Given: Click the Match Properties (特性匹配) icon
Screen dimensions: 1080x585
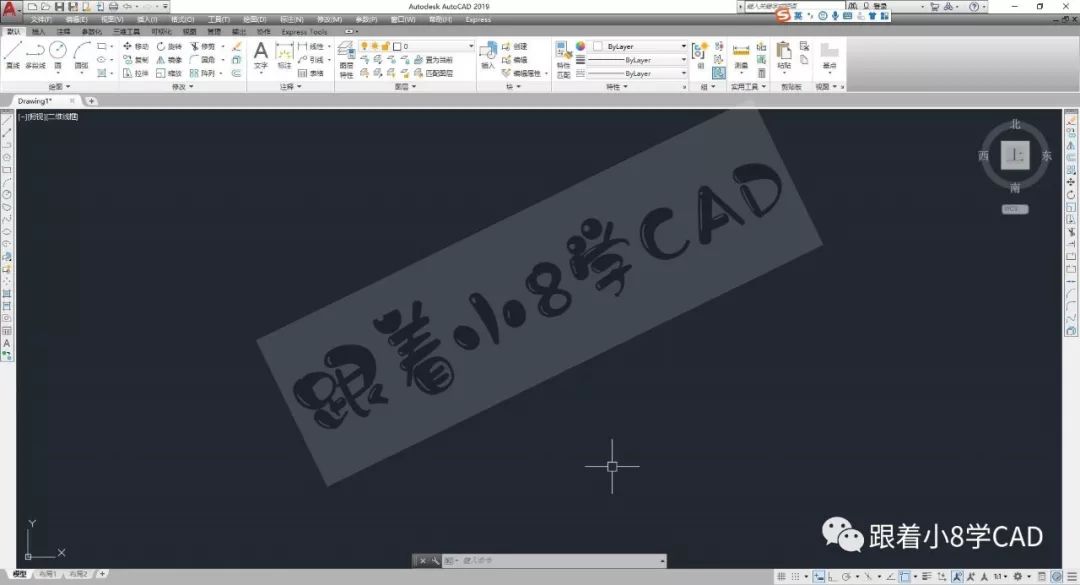Looking at the screenshot, I should (x=563, y=59).
